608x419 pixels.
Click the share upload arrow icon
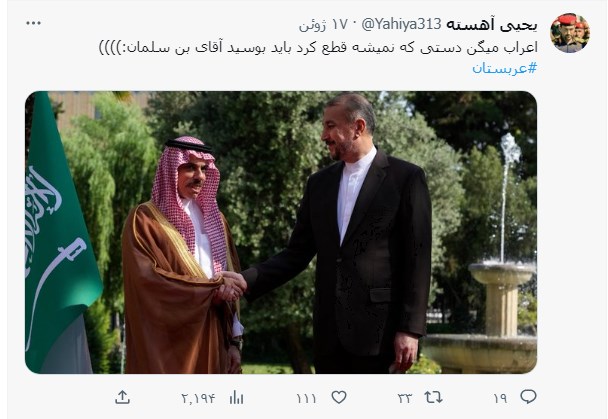point(122,397)
